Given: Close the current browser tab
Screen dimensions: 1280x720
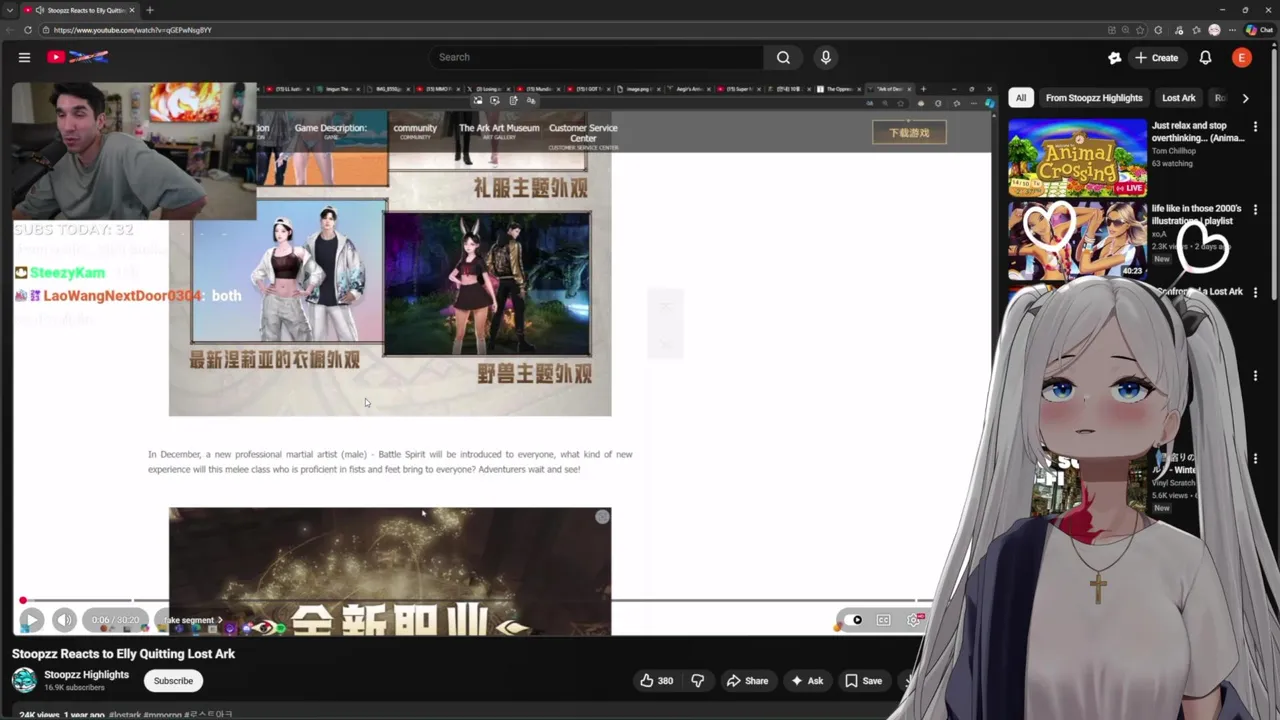Looking at the screenshot, I should point(131,10).
